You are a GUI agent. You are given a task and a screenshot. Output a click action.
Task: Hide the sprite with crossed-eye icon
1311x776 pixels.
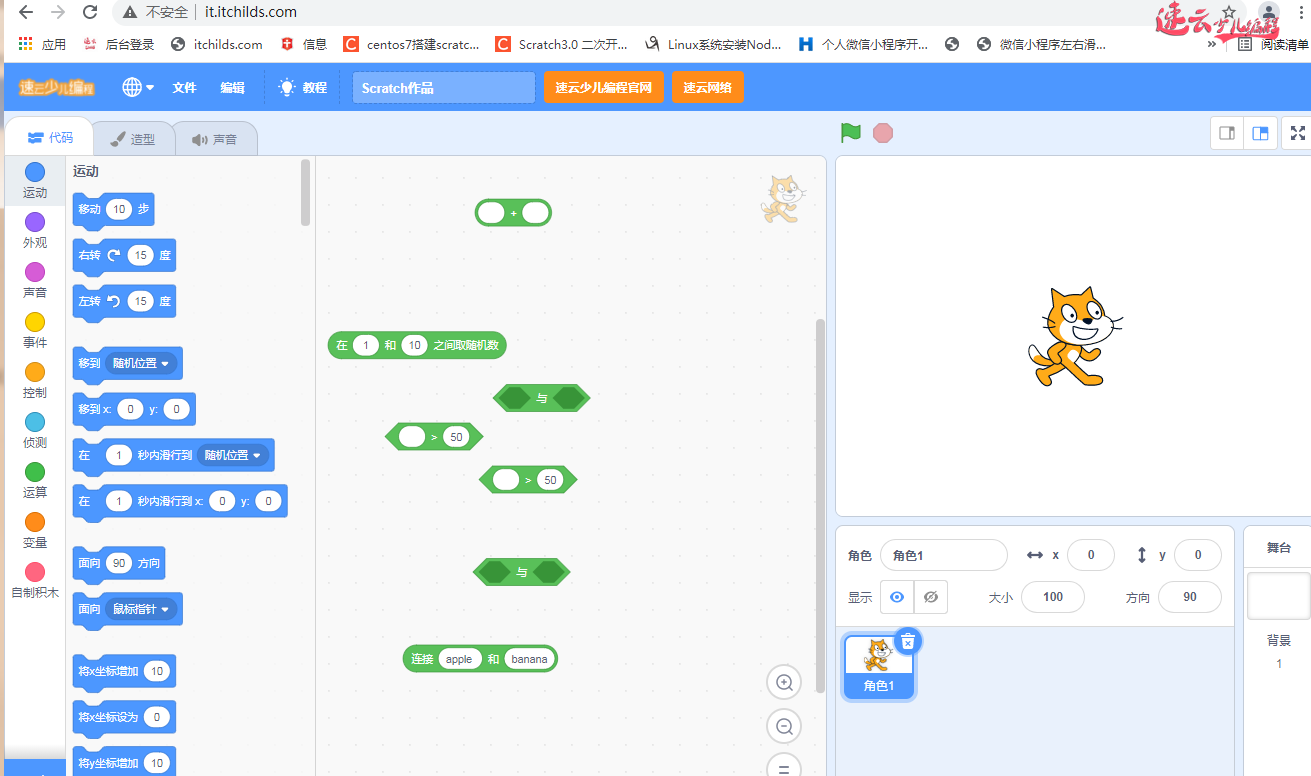pos(931,597)
